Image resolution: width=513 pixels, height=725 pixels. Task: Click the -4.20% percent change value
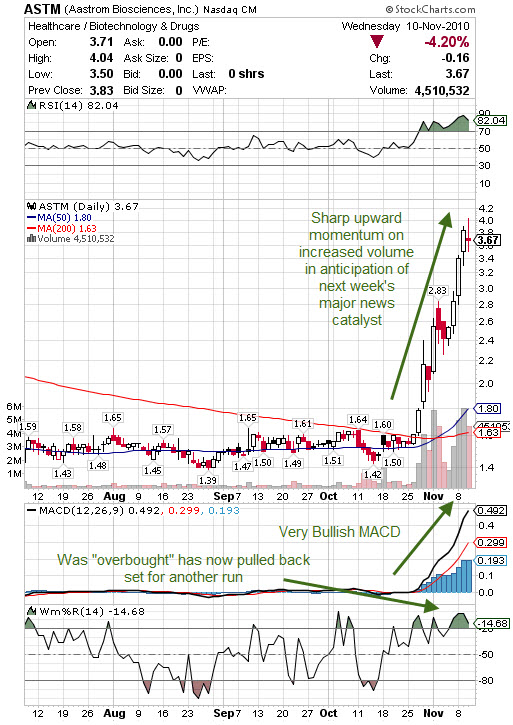[x=446, y=42]
